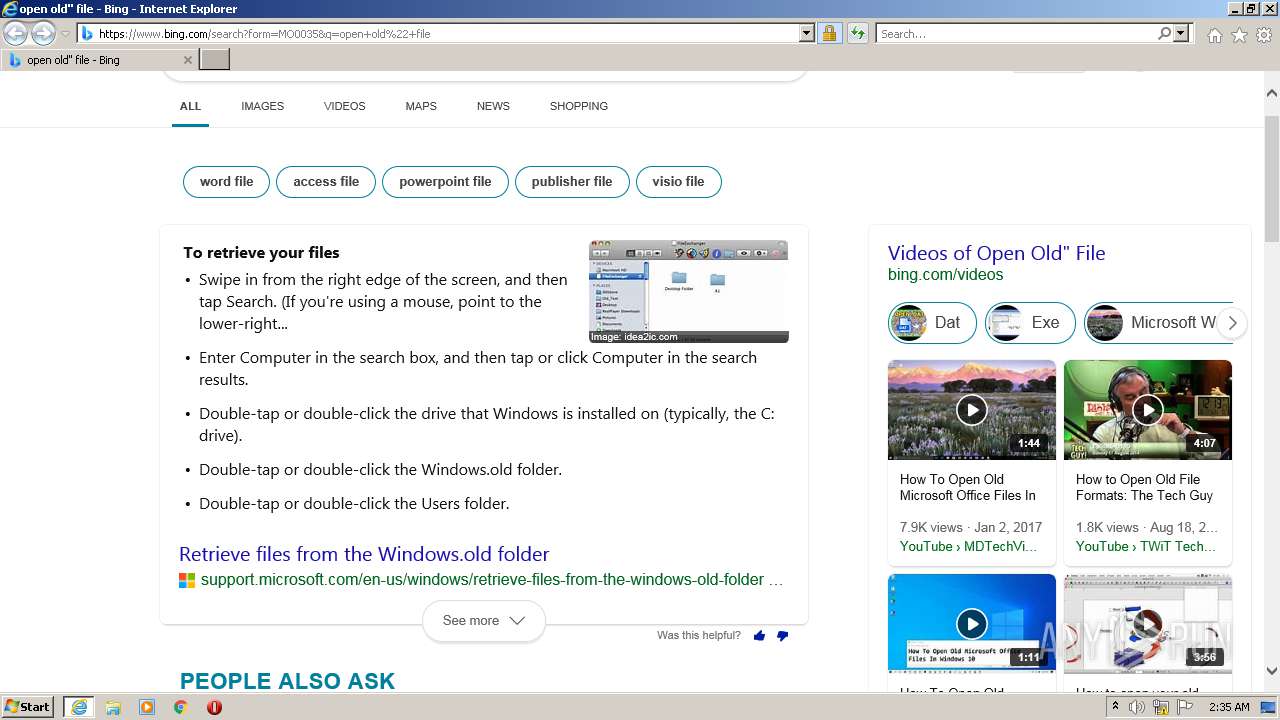Open the File Explorer taskbar icon
The width and height of the screenshot is (1280, 720).
pos(113,707)
